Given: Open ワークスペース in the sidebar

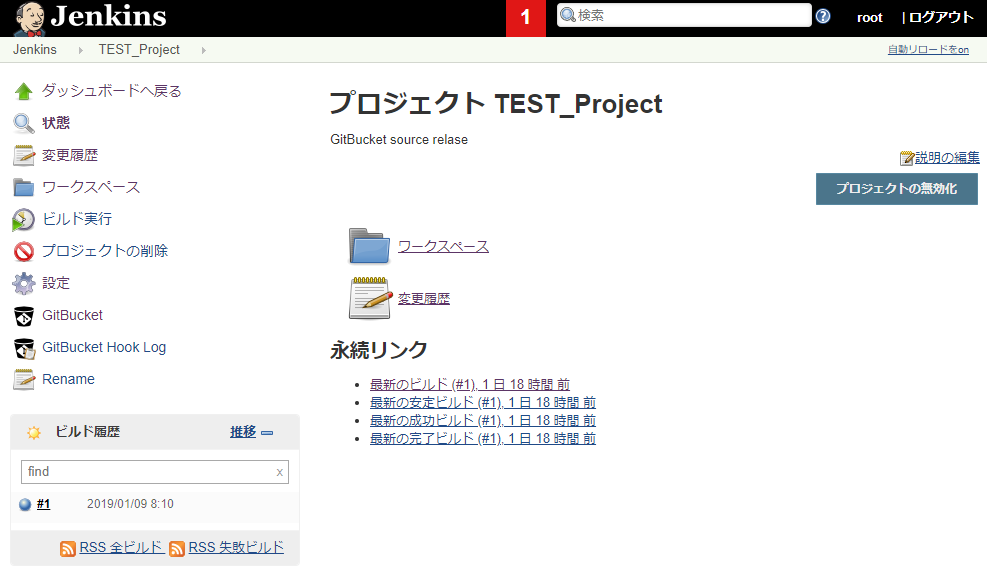Looking at the screenshot, I should click(x=91, y=187).
